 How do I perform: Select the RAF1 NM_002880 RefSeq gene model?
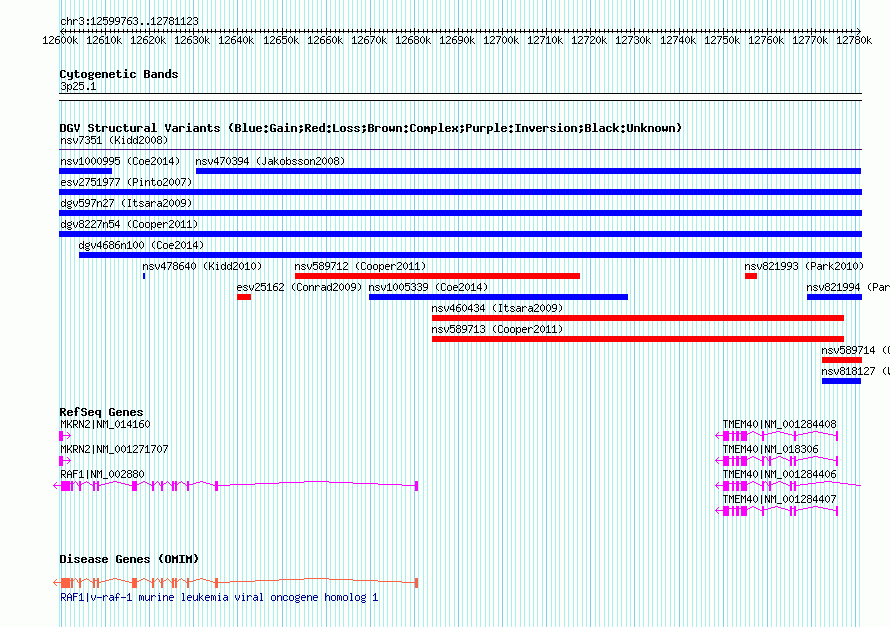tap(236, 486)
